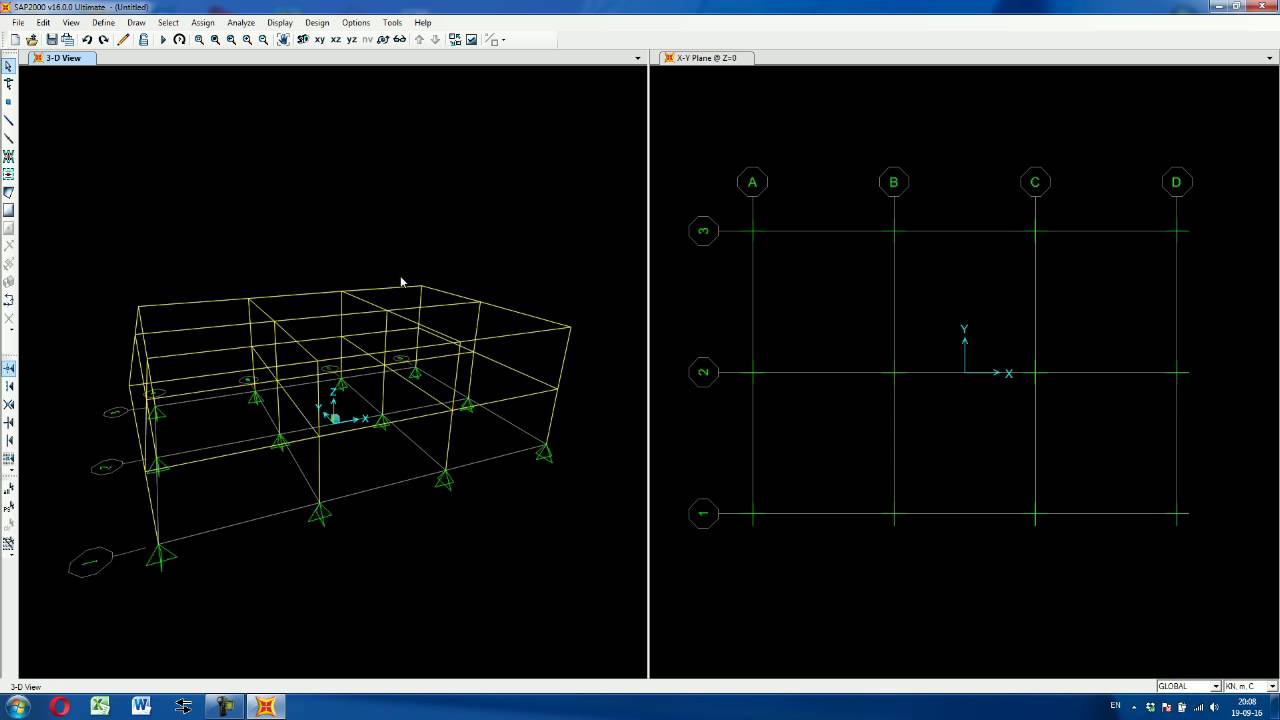
Task: Select the Draw Special Joint tool
Action: (x=9, y=102)
